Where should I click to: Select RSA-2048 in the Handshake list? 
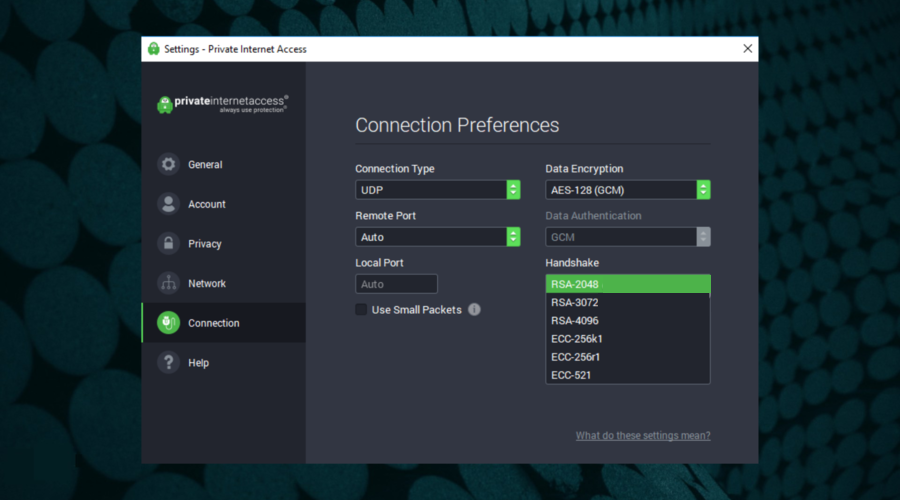(x=628, y=284)
